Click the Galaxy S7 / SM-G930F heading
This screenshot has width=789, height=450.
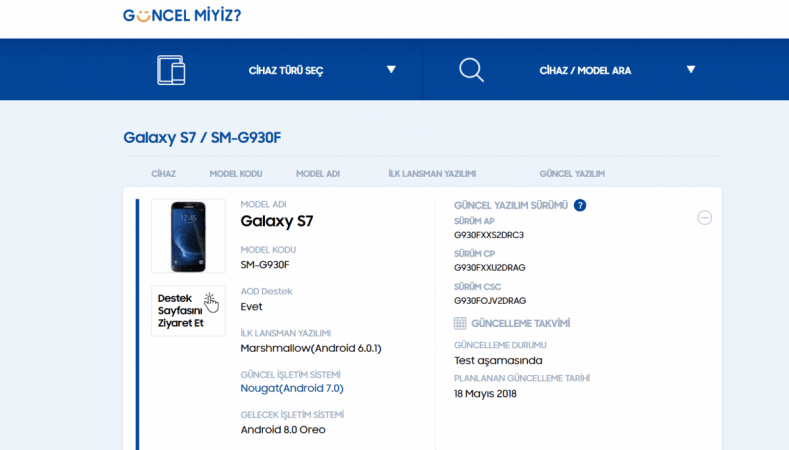click(202, 137)
